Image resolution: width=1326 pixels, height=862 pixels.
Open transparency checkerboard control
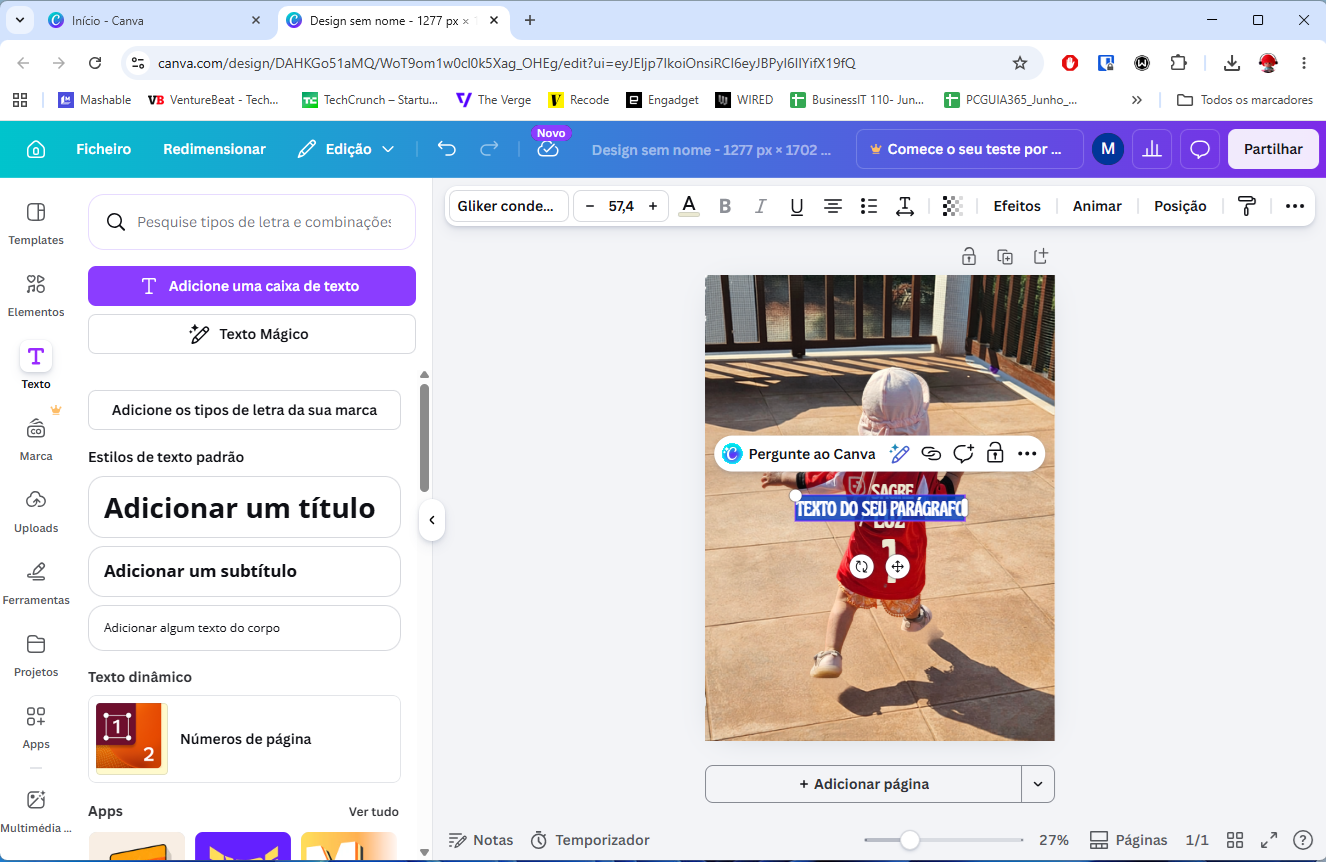[x=953, y=206]
